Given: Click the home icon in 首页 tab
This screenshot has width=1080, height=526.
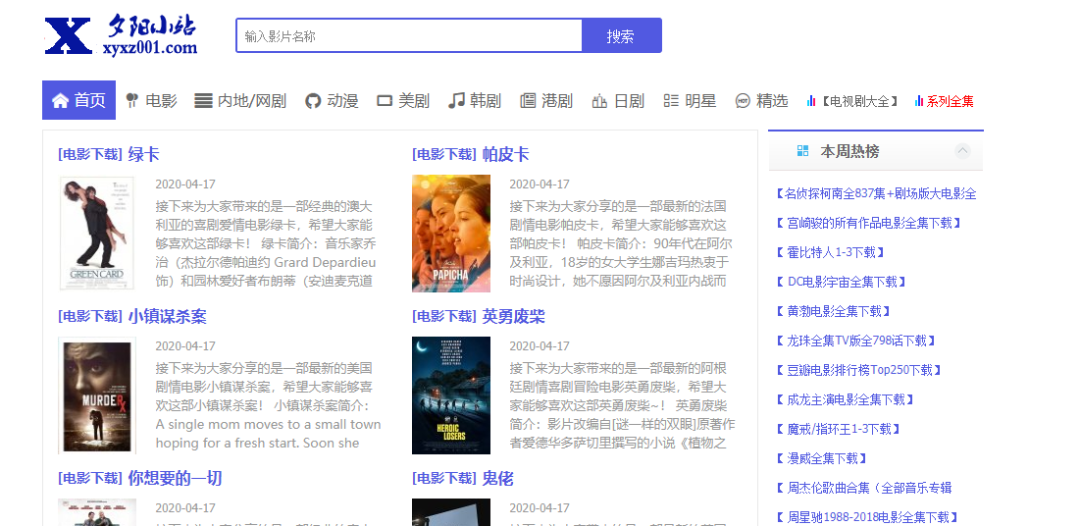Looking at the screenshot, I should (60, 101).
